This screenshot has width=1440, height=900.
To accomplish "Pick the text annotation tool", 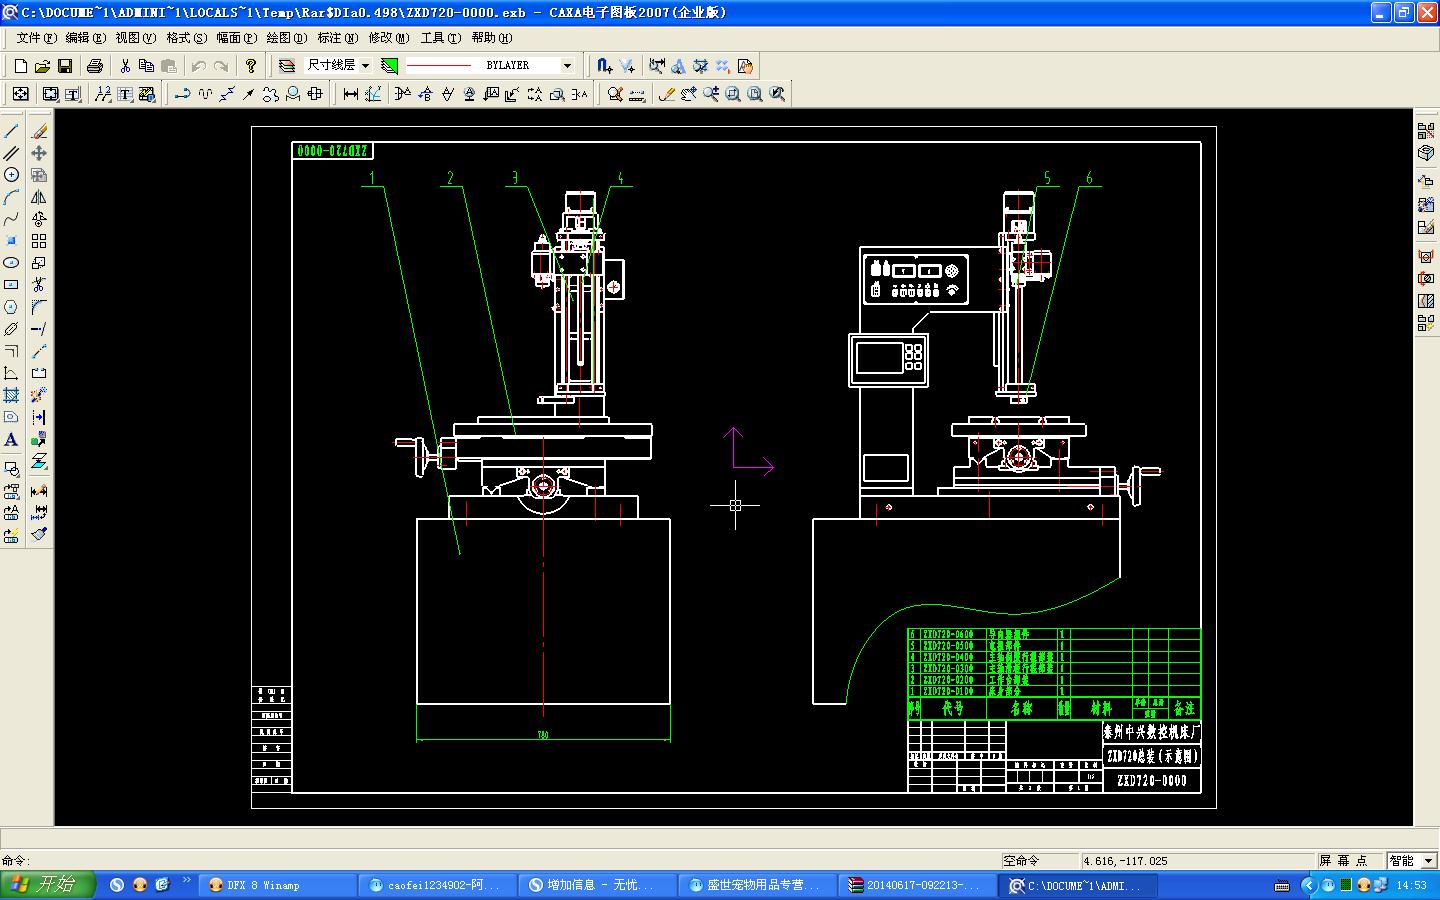I will pos(11,440).
